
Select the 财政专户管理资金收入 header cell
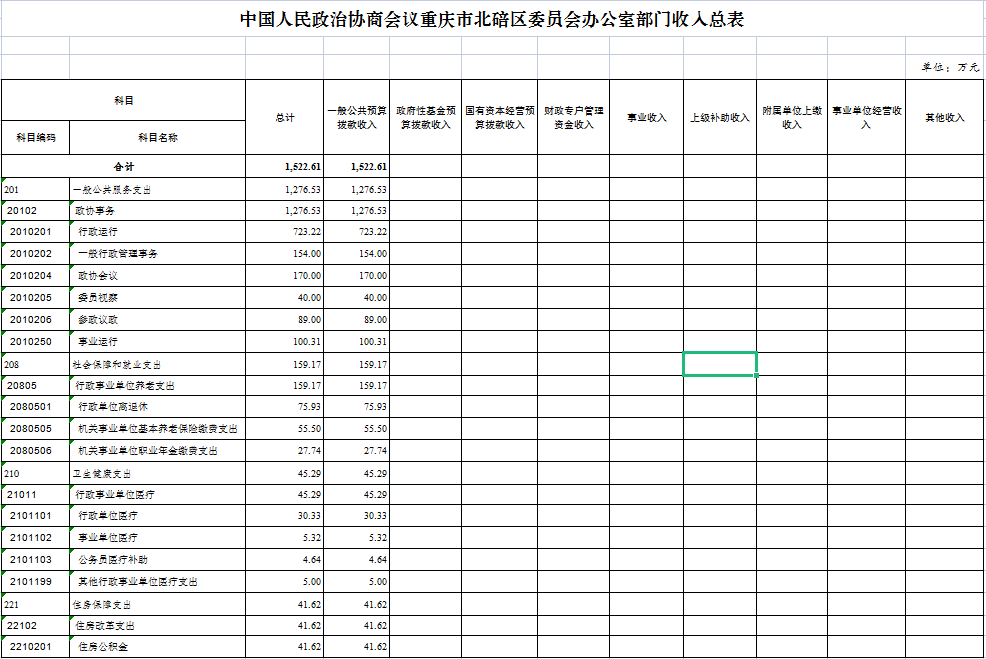(573, 117)
